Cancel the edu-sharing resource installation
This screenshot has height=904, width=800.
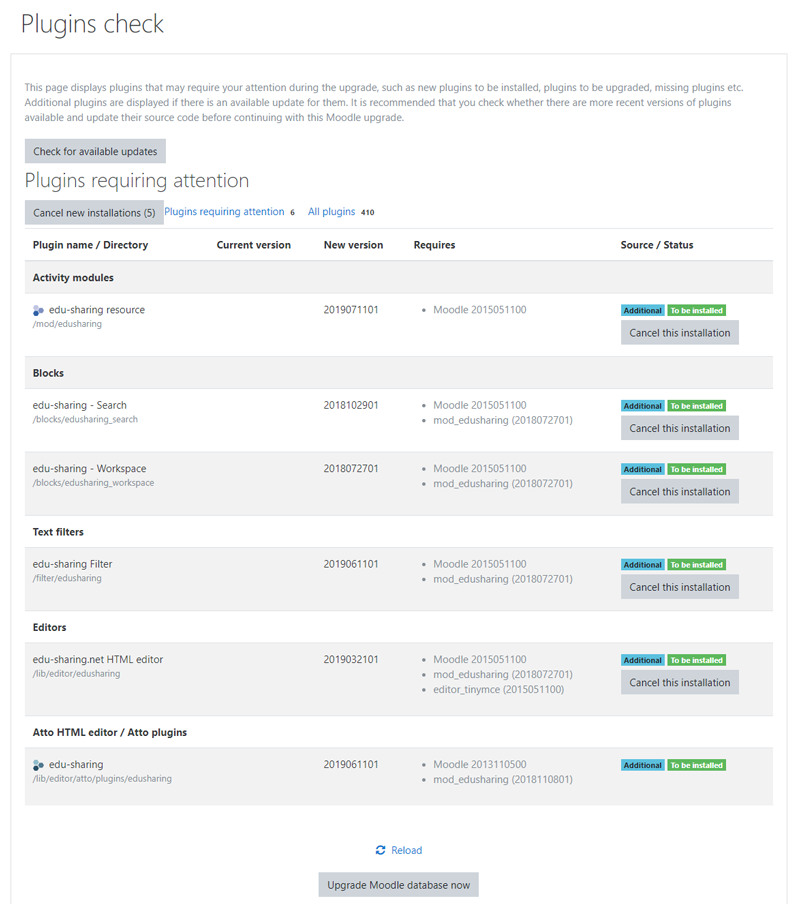point(679,333)
